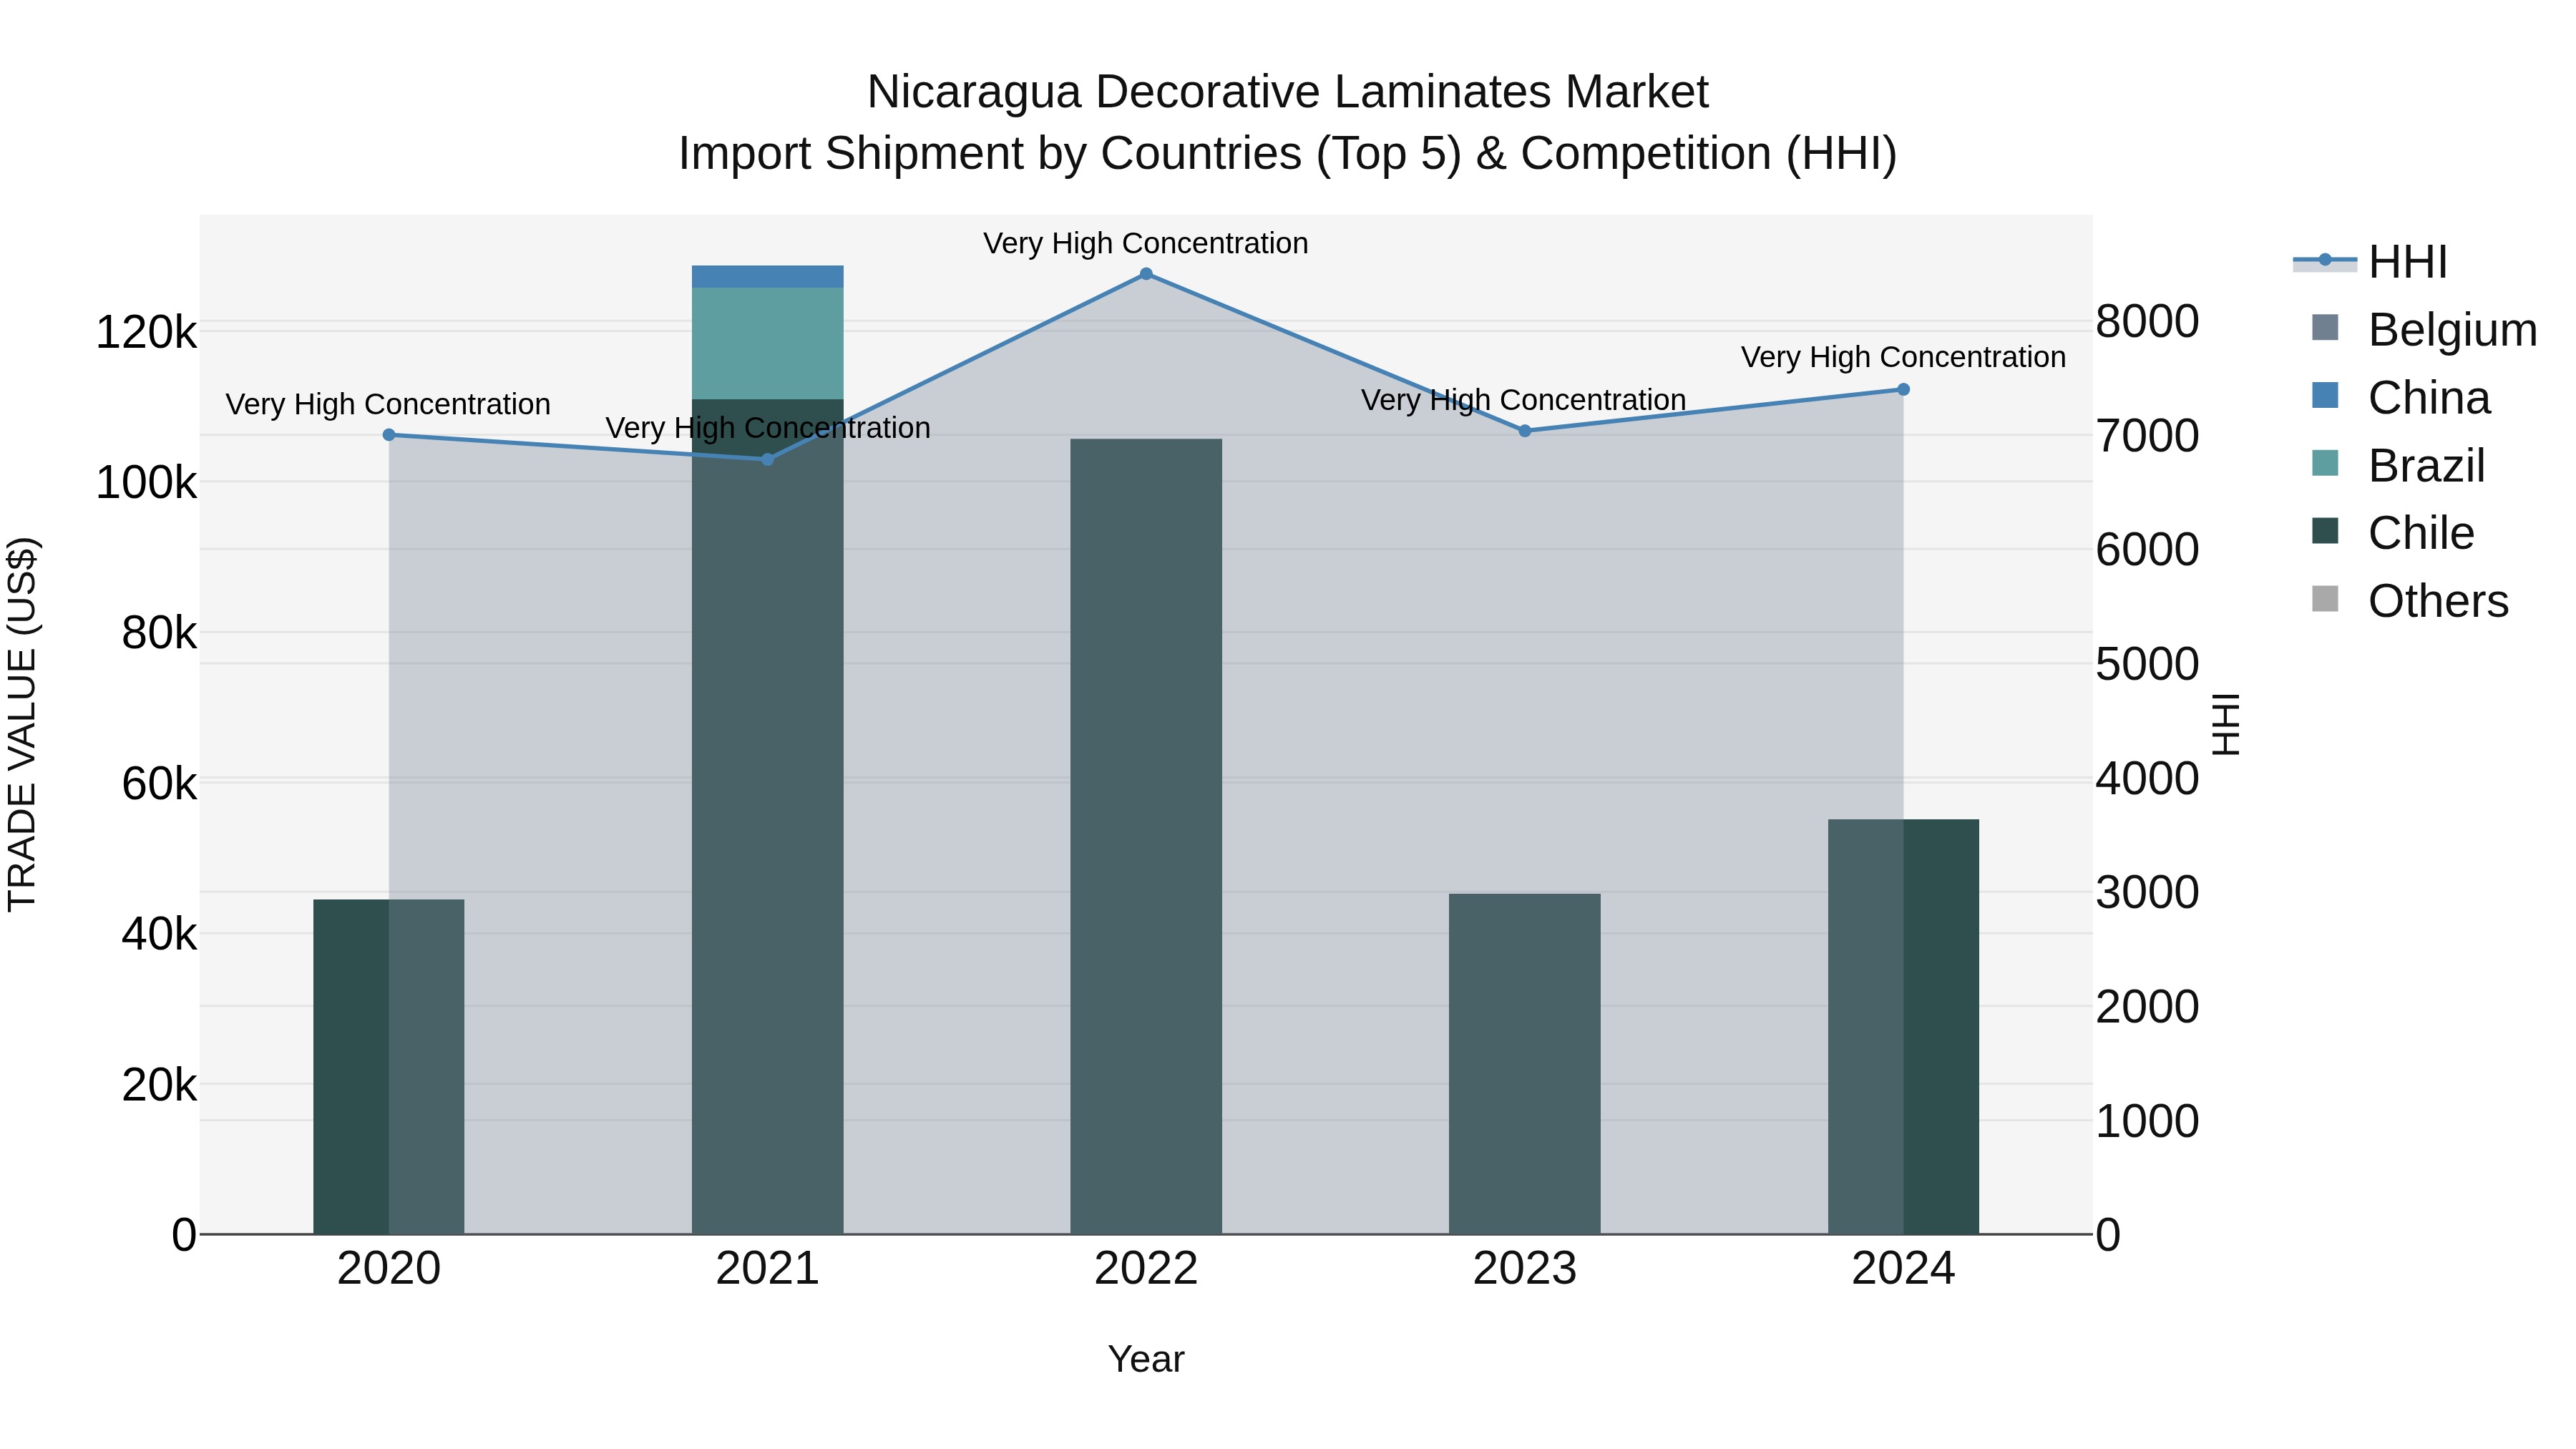The width and height of the screenshot is (2576, 1449).
Task: Click the 100k left axis tick
Action: point(146,483)
